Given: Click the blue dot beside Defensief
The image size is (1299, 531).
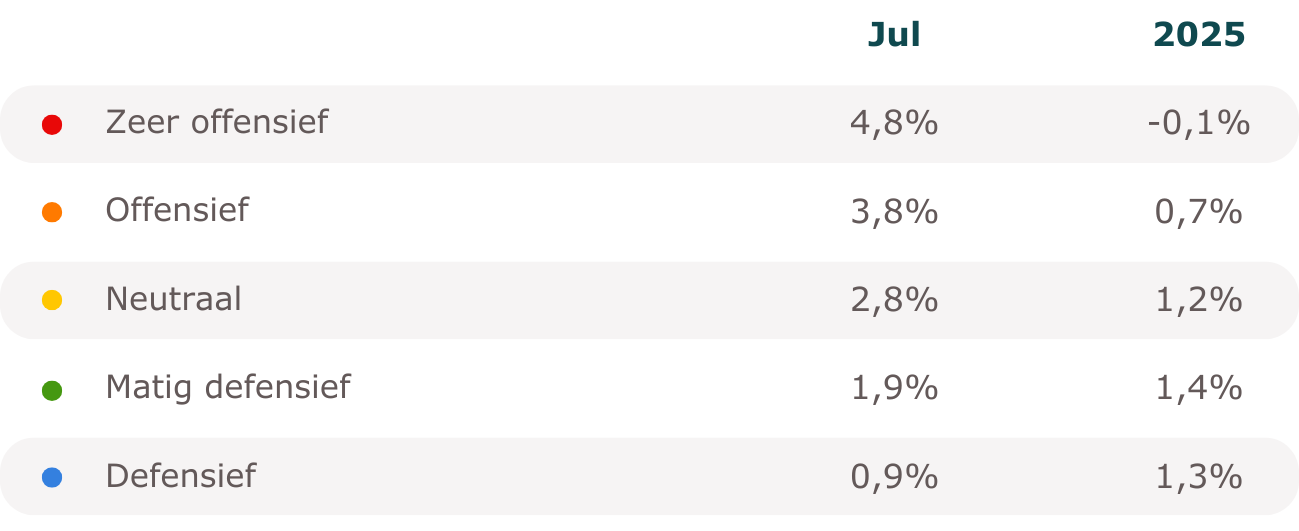Looking at the screenshot, I should pyautogui.click(x=52, y=478).
